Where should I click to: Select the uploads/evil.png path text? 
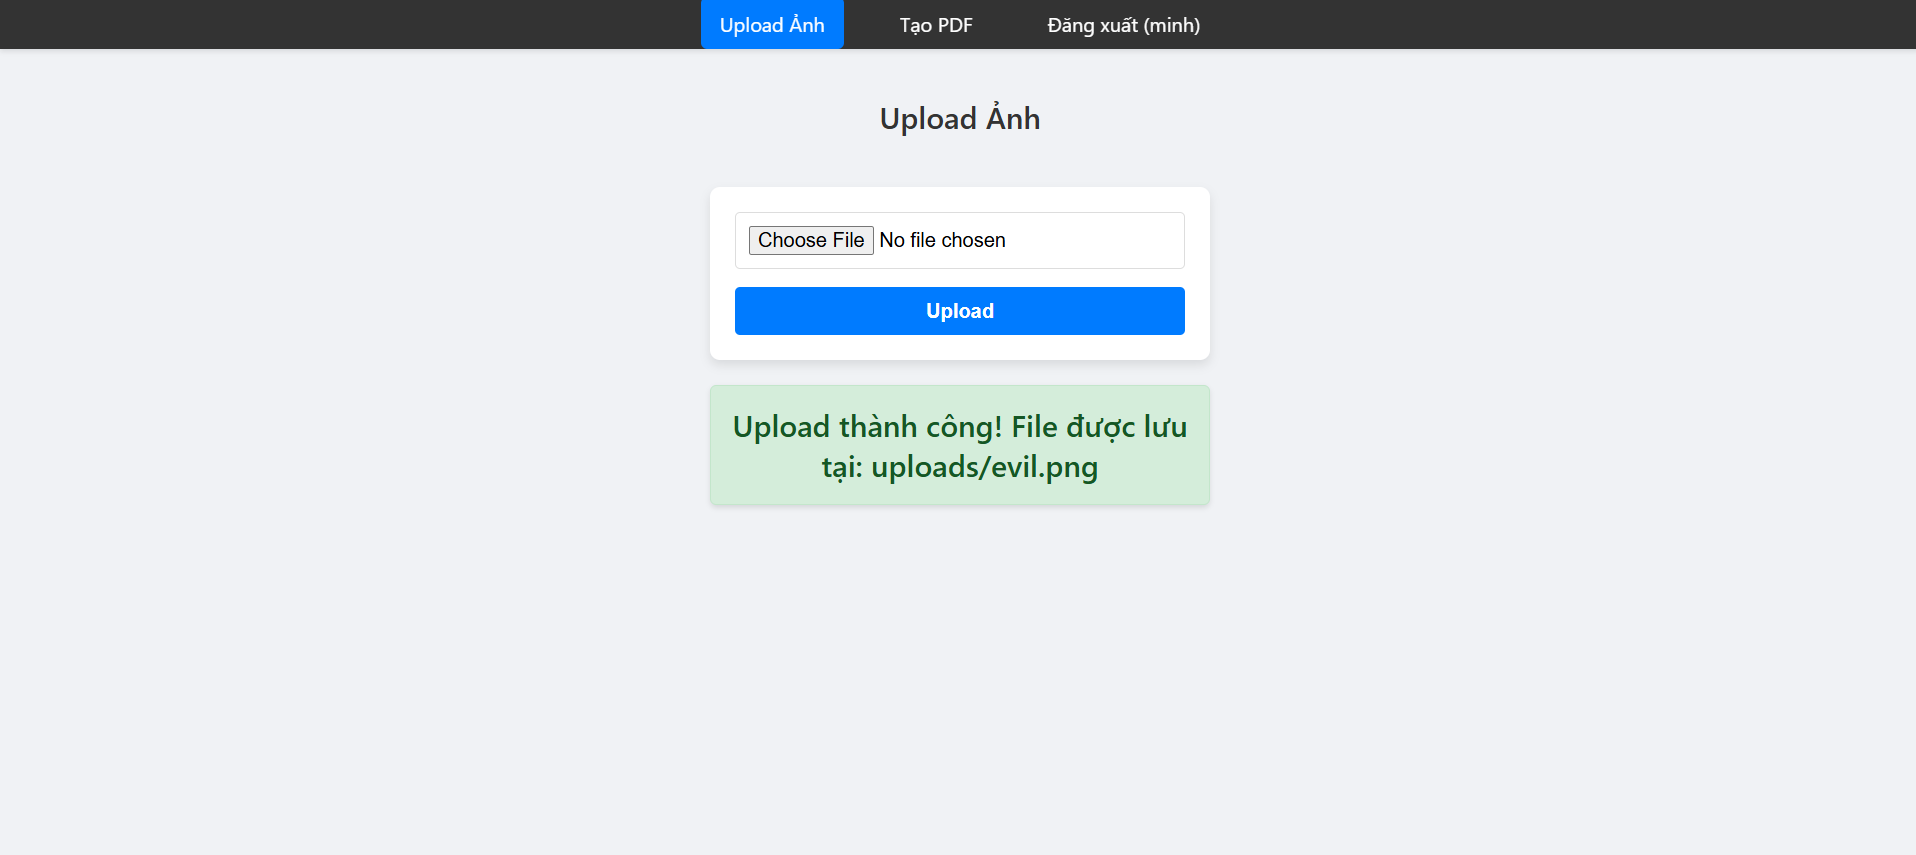[x=984, y=467]
